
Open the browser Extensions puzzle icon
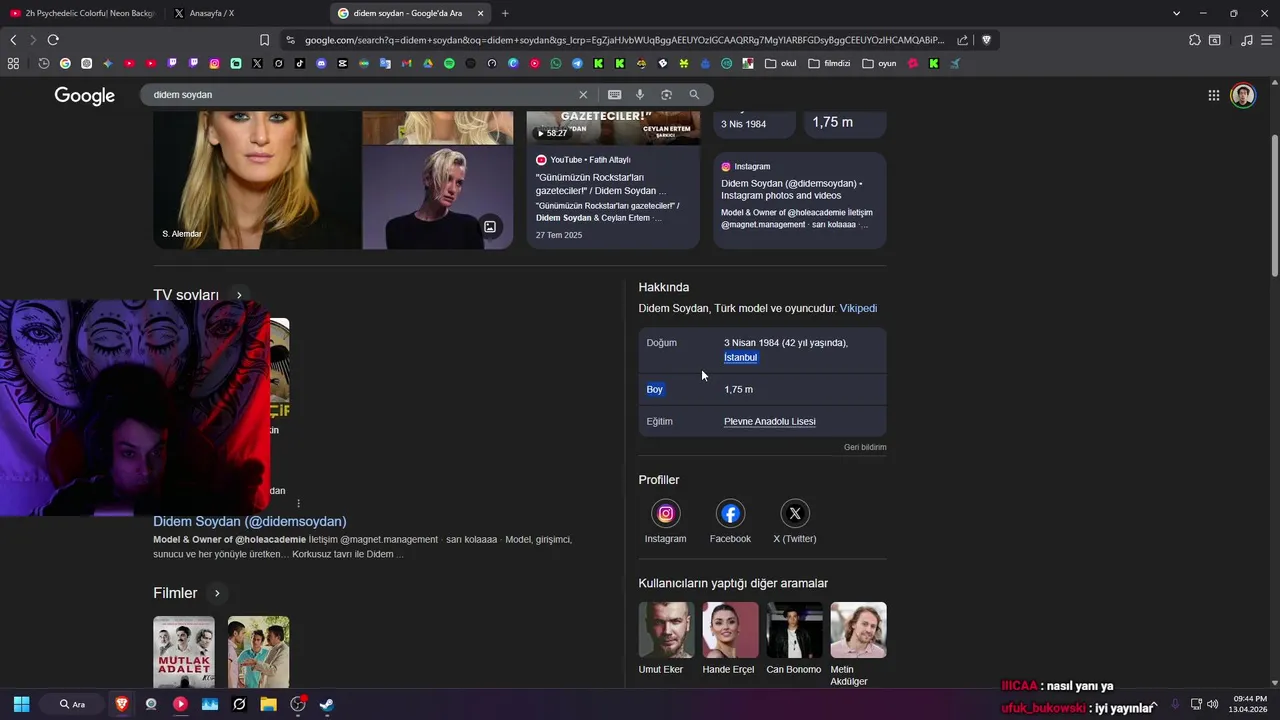tap(1194, 40)
